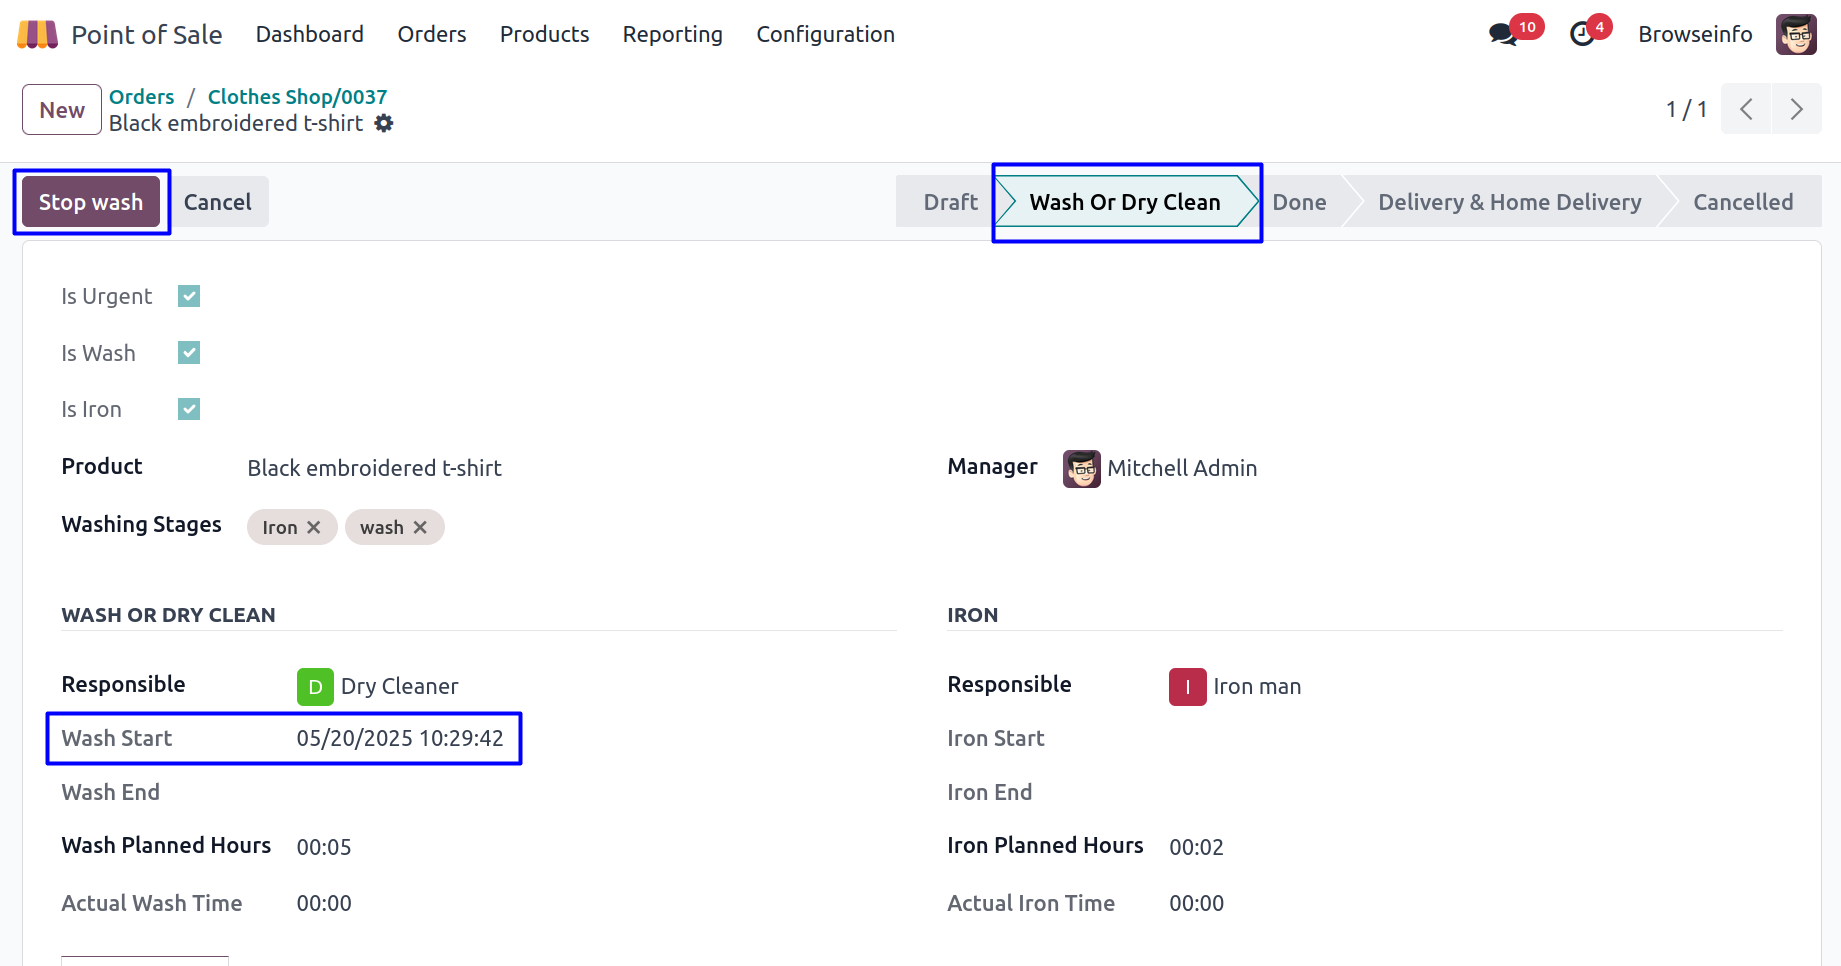Remove the wash stage tag
Screen dimensions: 1841x966
click(x=420, y=527)
